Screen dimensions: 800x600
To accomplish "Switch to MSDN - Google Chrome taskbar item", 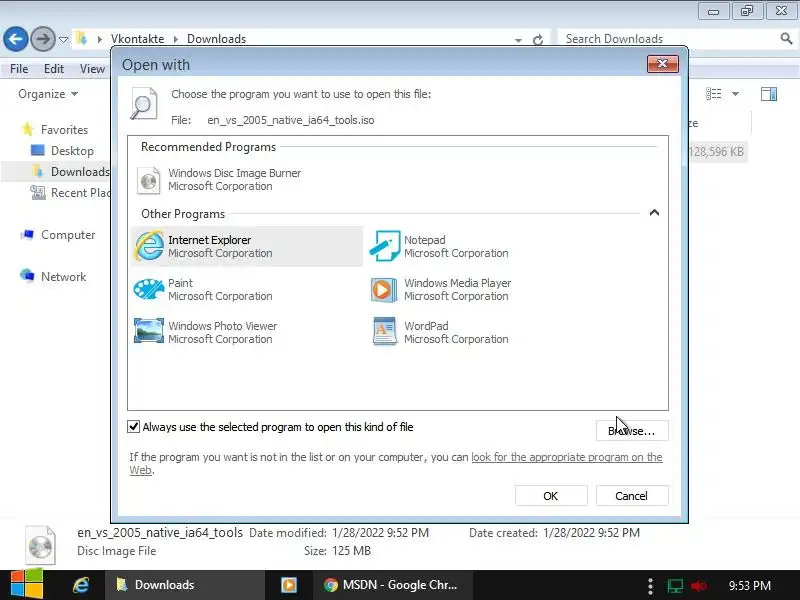I will pos(393,585).
